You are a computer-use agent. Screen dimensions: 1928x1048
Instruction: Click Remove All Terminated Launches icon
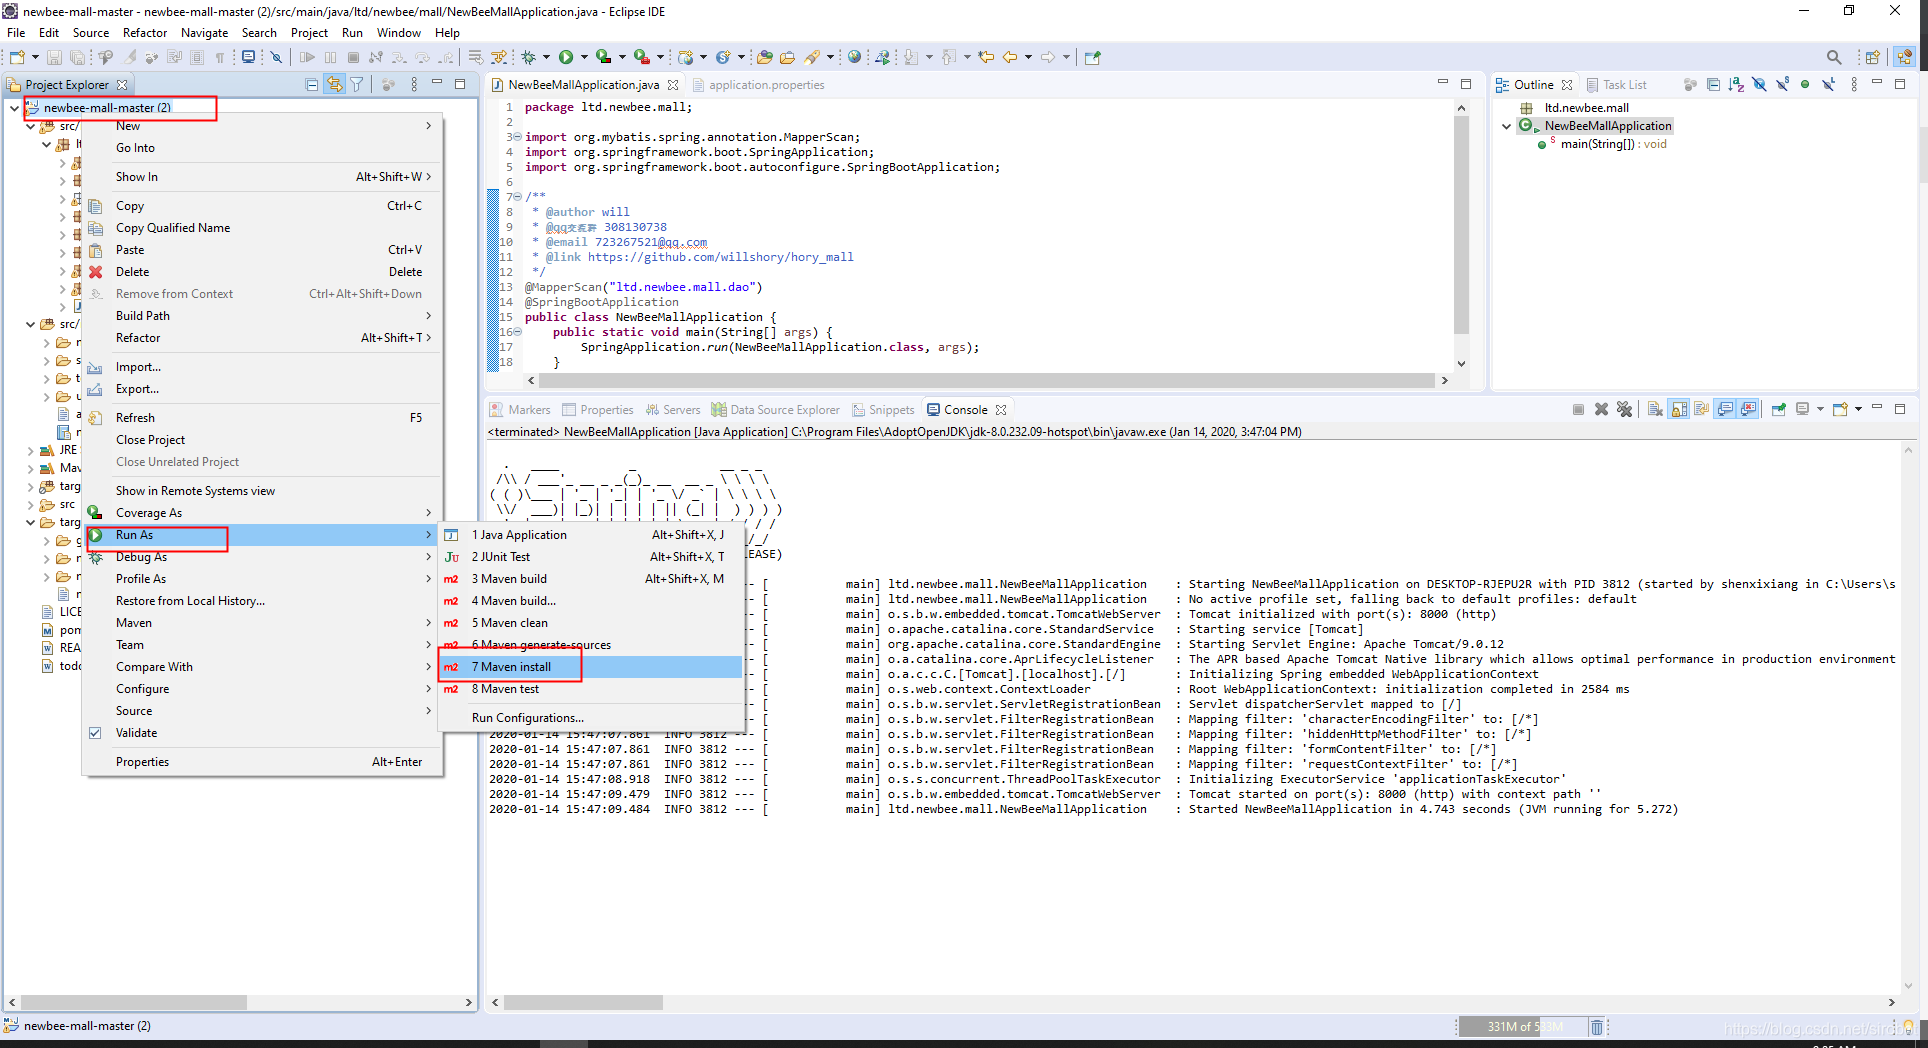pyautogui.click(x=1624, y=409)
